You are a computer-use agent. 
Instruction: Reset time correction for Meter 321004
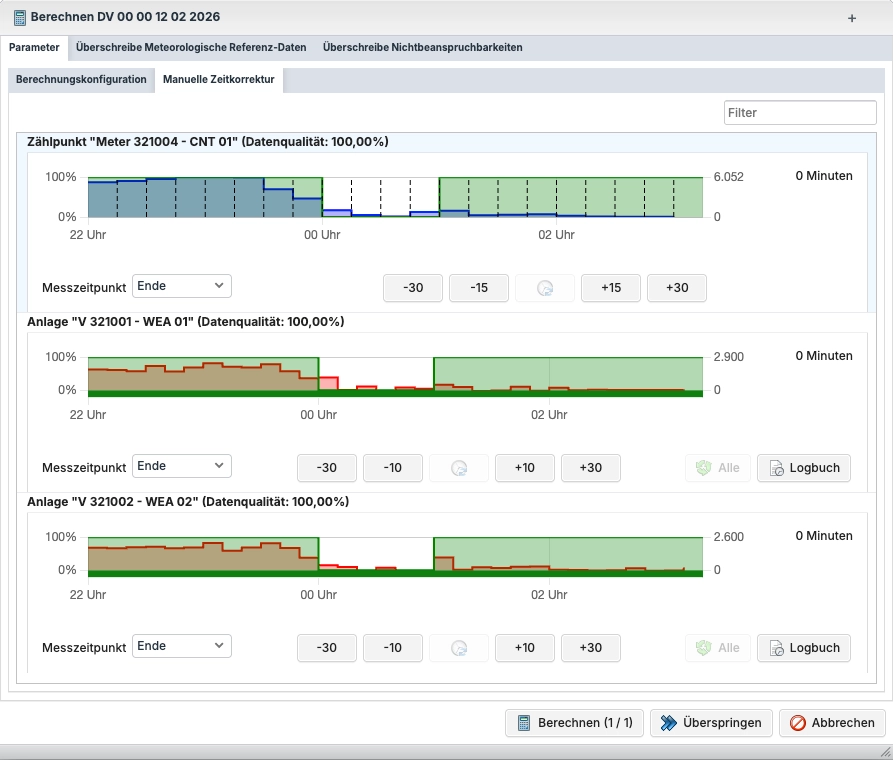545,288
